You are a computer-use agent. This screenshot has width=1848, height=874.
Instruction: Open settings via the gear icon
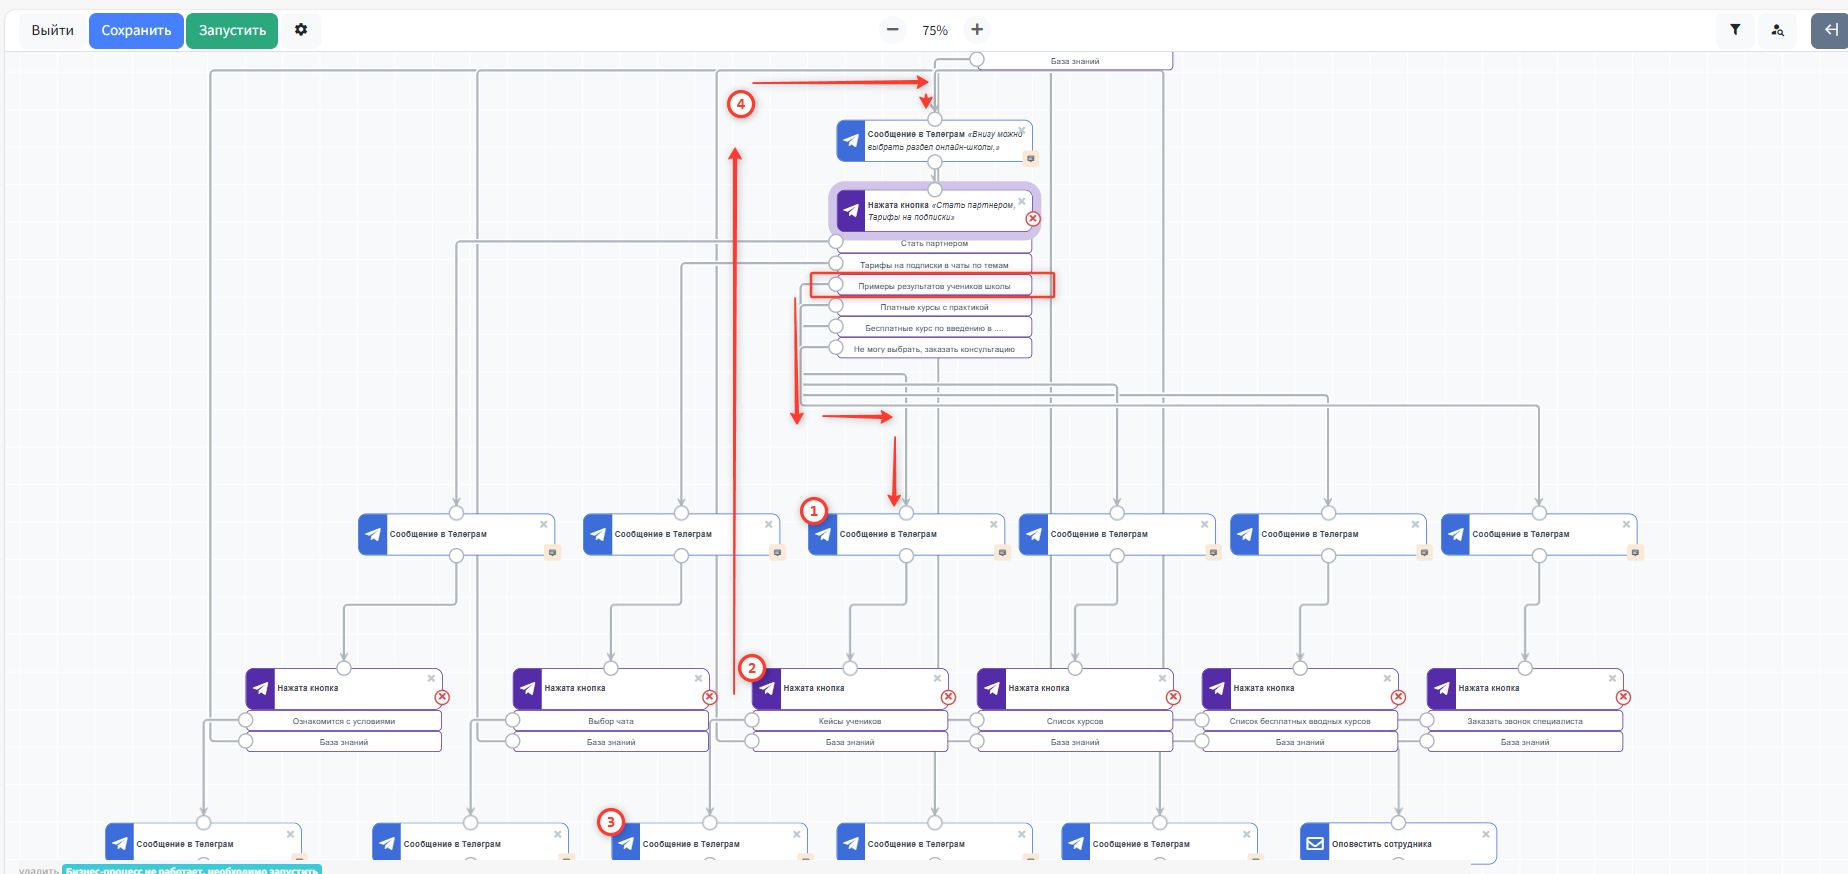[x=301, y=30]
